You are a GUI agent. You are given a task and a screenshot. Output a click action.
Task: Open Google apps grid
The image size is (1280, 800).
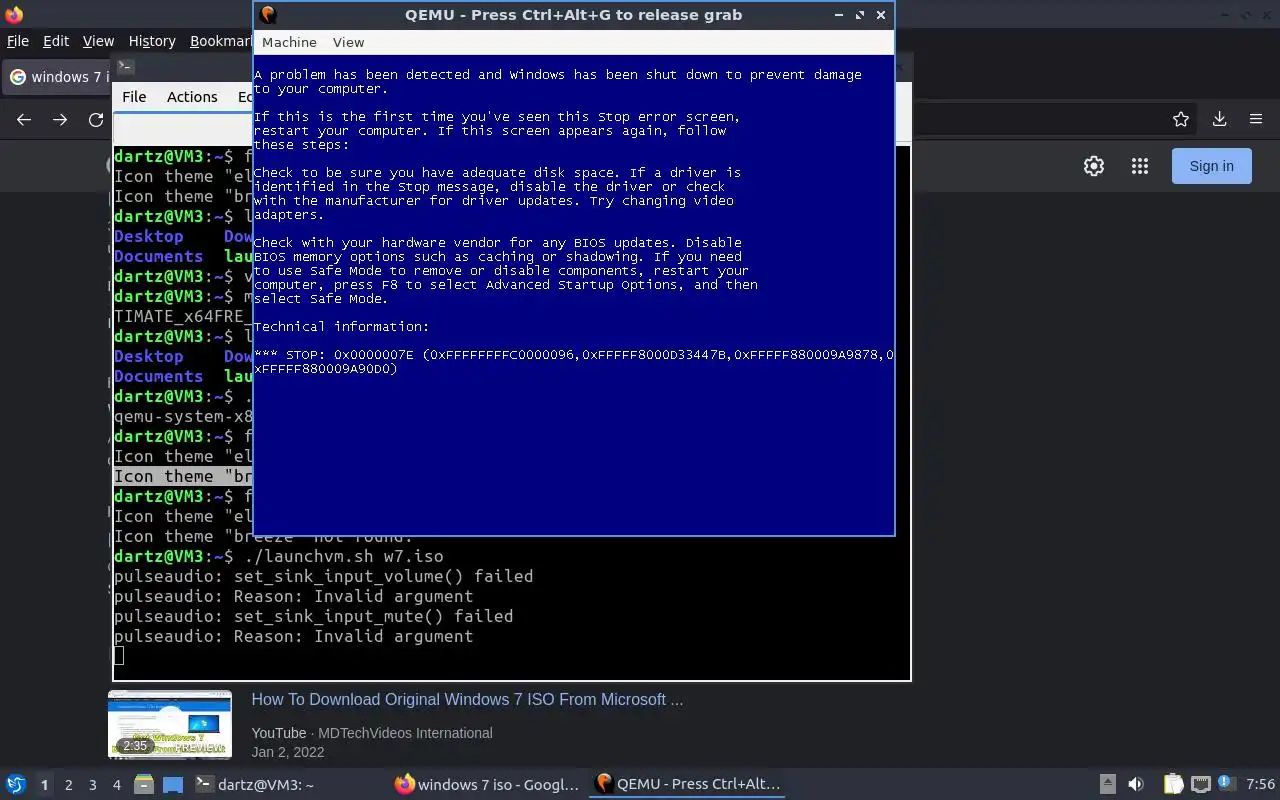tap(1139, 166)
